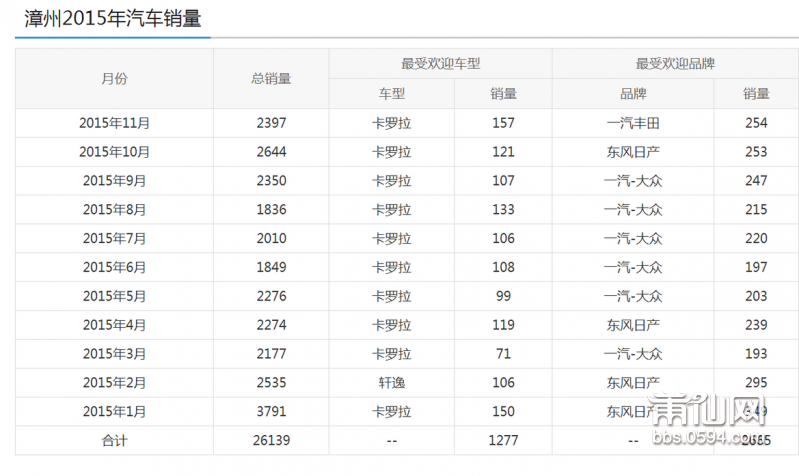Screen dimensions: 799x476
Task: Select total sales value 2644
Action: click(x=271, y=152)
